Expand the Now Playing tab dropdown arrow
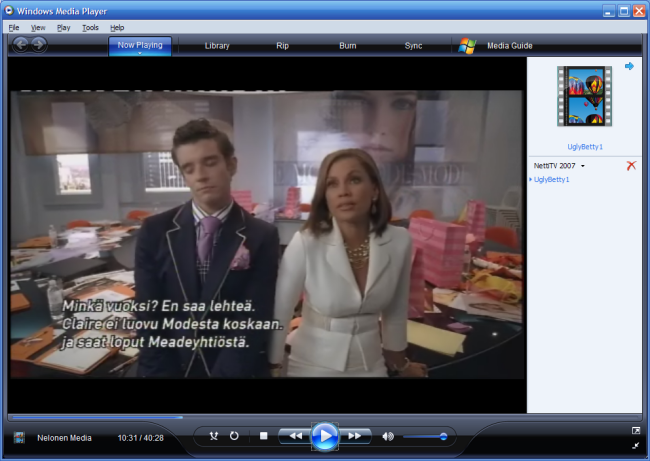650x461 pixels. point(140,53)
